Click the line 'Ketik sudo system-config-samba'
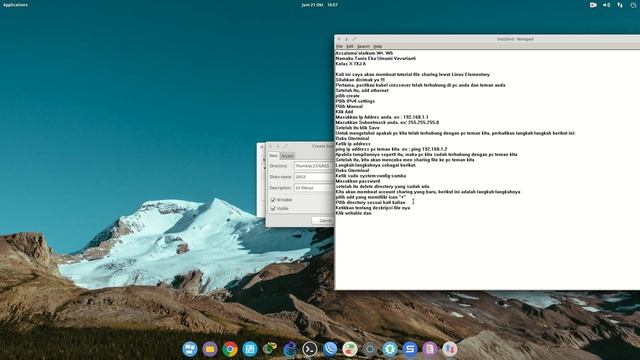This screenshot has width=640, height=360. tap(371, 176)
